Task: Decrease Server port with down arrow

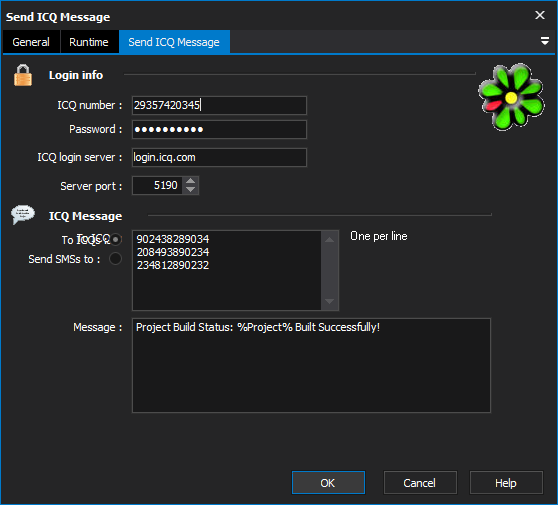Action: (191, 190)
